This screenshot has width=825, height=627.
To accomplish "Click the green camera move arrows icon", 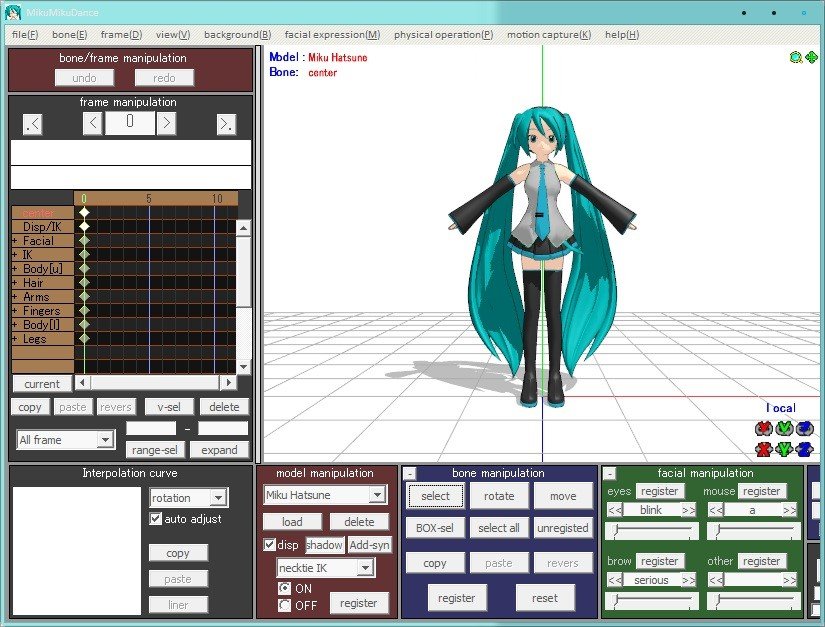I will (x=811, y=57).
